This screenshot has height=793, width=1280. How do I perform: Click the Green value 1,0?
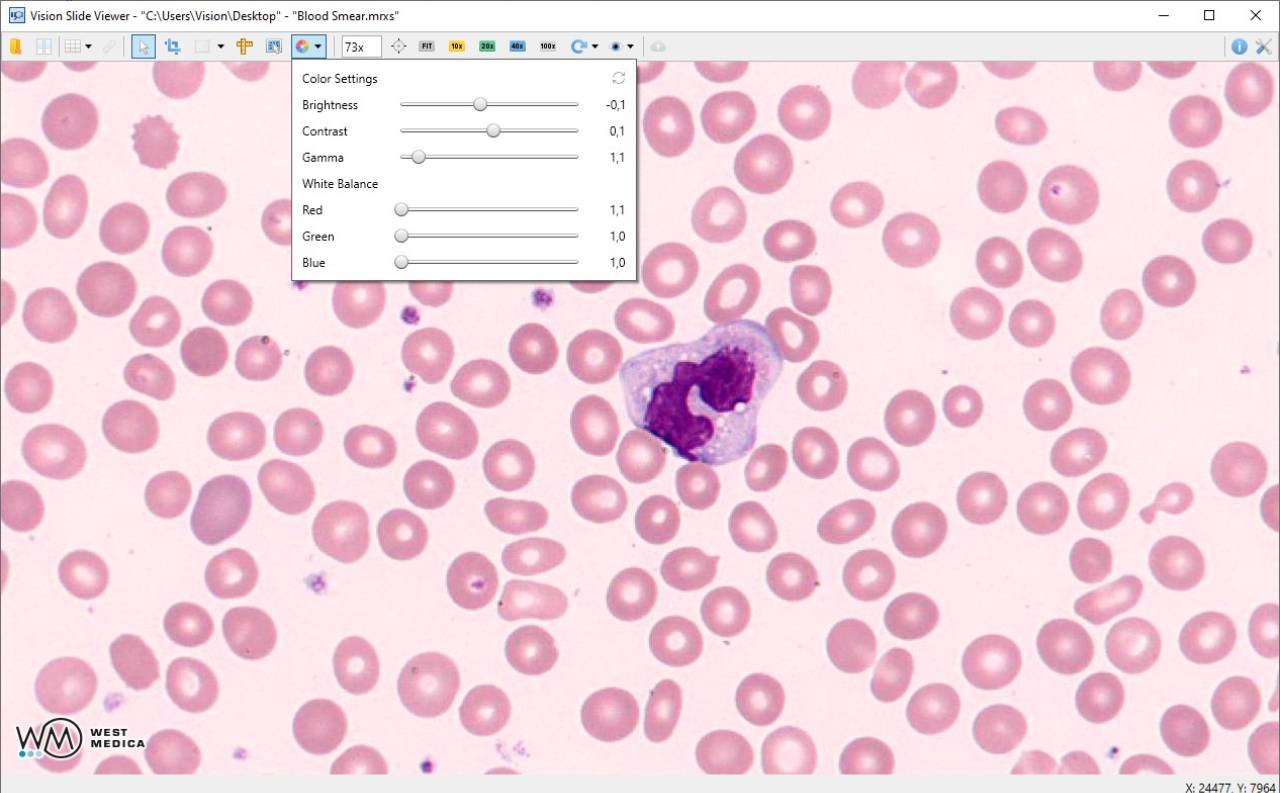coord(617,236)
